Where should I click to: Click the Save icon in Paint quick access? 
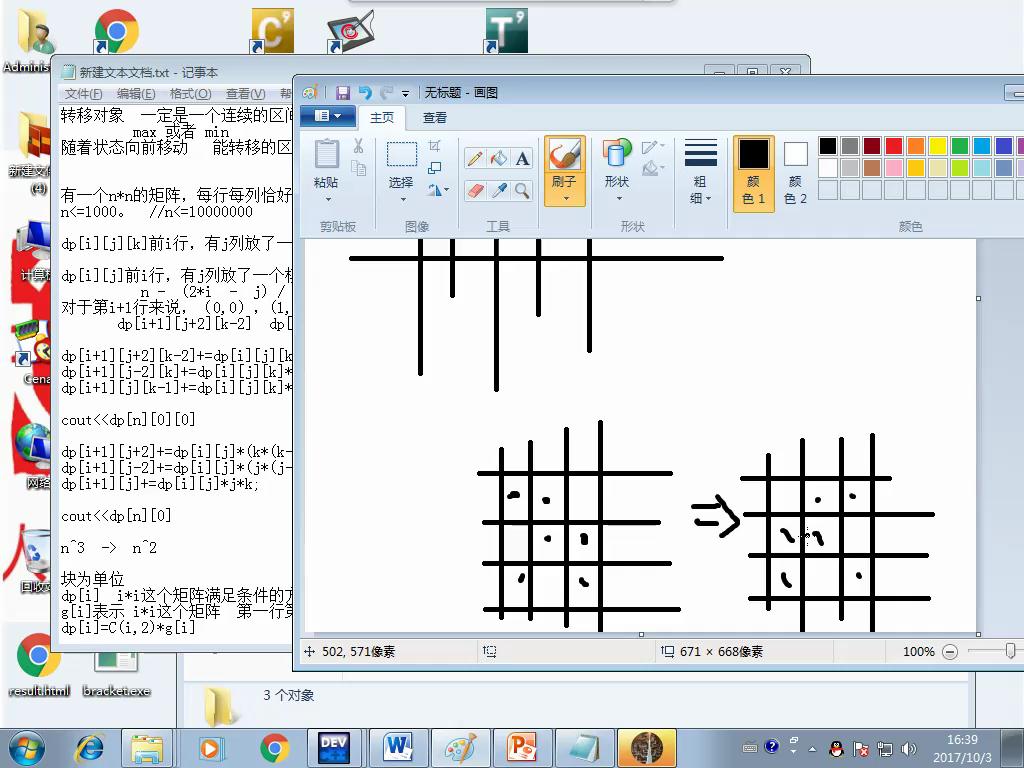click(x=342, y=93)
